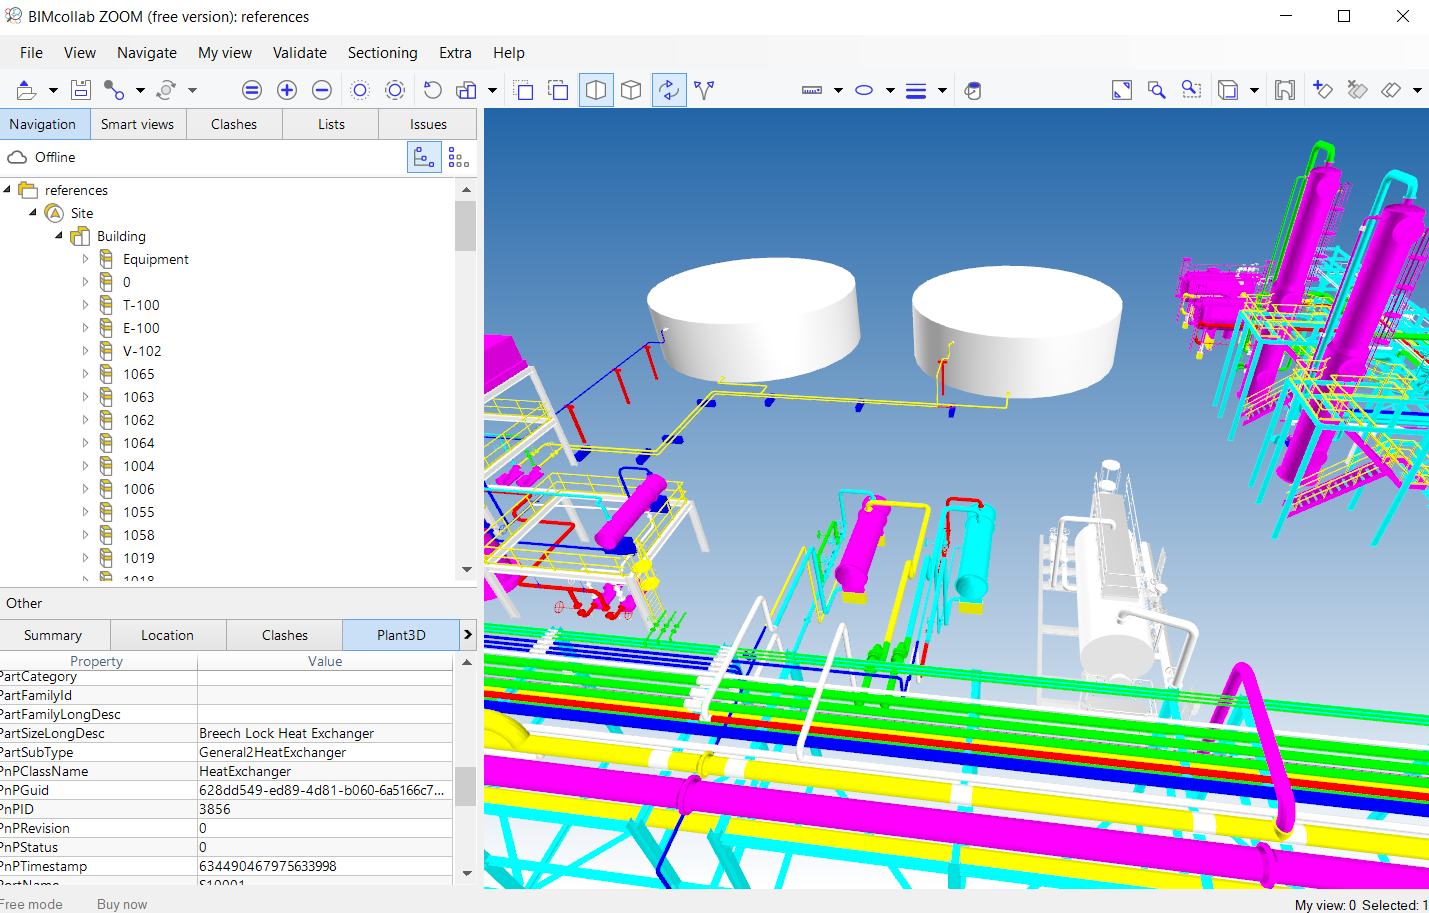The height and width of the screenshot is (913, 1429).
Task: Click the zoom to extents icon
Action: click(x=1122, y=90)
